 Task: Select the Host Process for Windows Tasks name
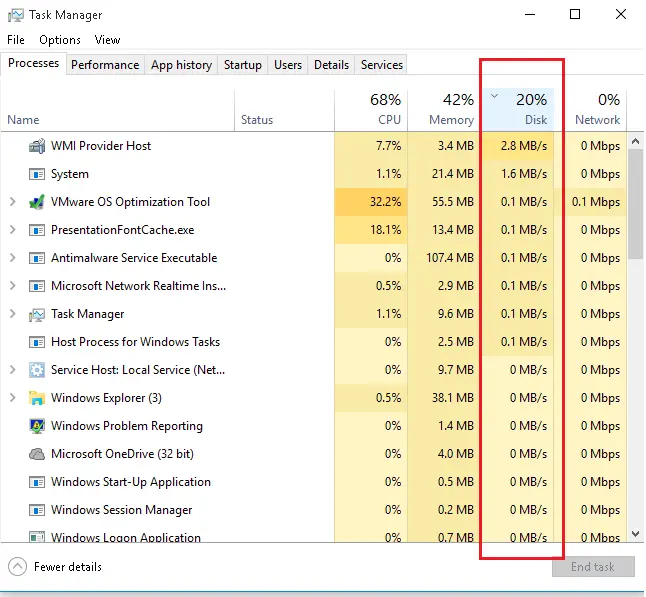136,342
